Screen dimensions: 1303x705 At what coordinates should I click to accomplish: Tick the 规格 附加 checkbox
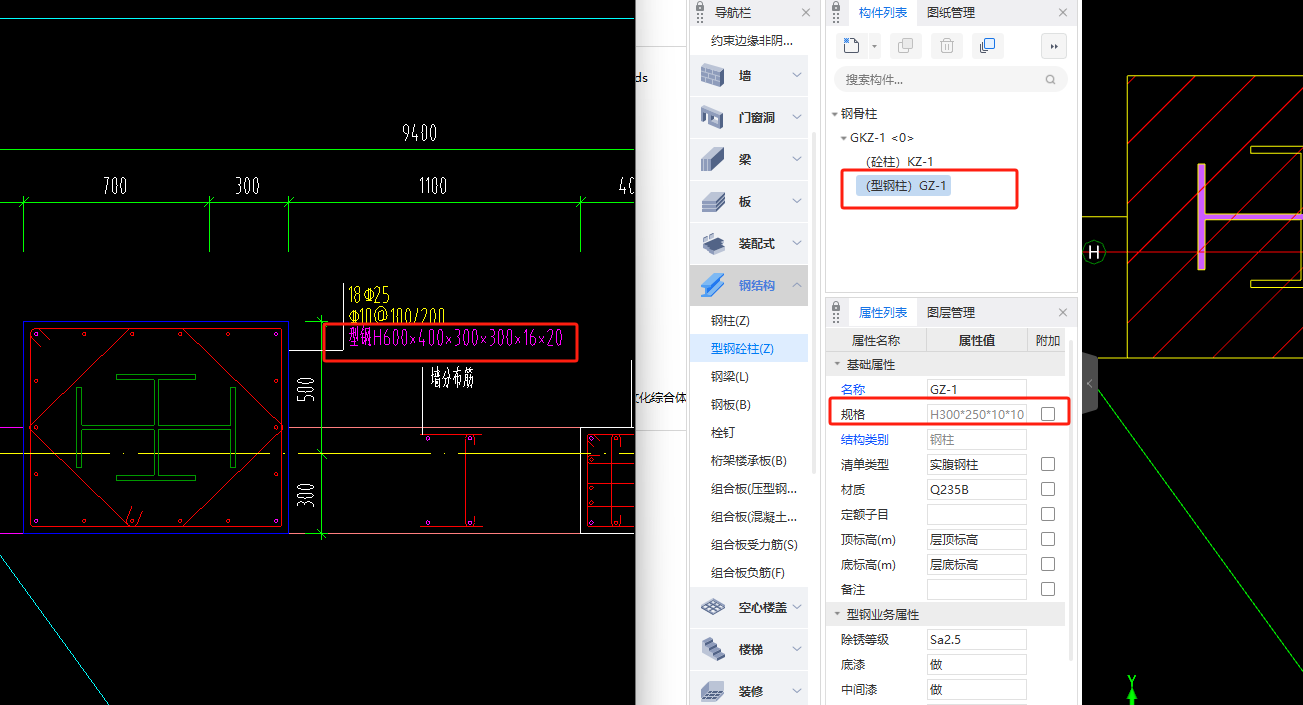click(1048, 413)
